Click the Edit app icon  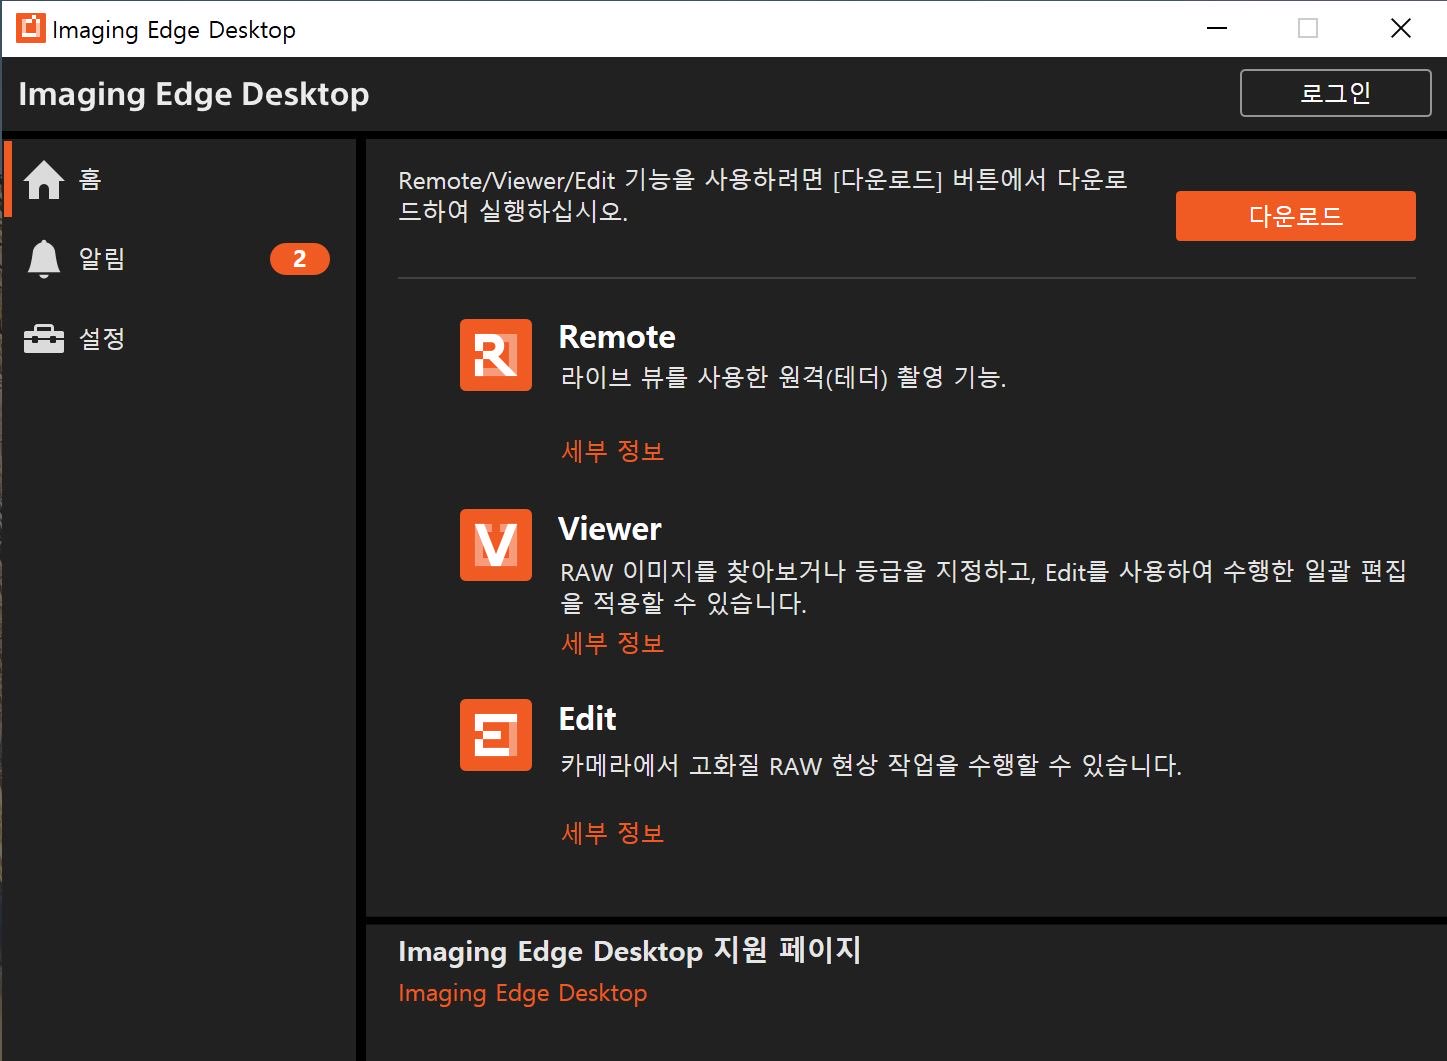click(496, 735)
